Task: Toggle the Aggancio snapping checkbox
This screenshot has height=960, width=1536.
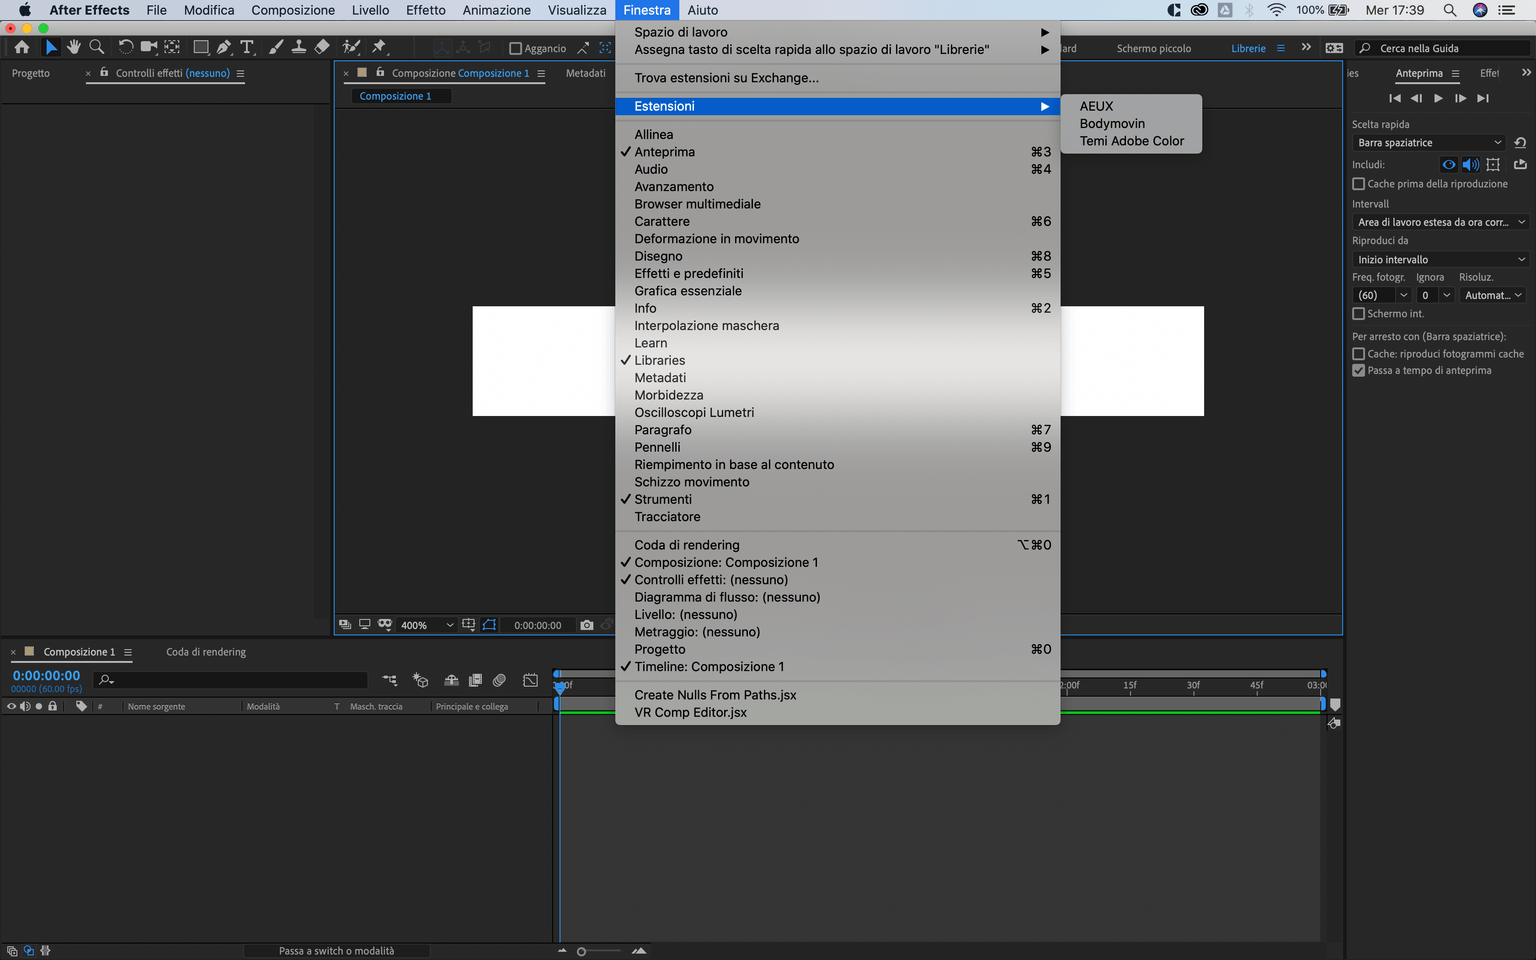Action: [x=516, y=48]
